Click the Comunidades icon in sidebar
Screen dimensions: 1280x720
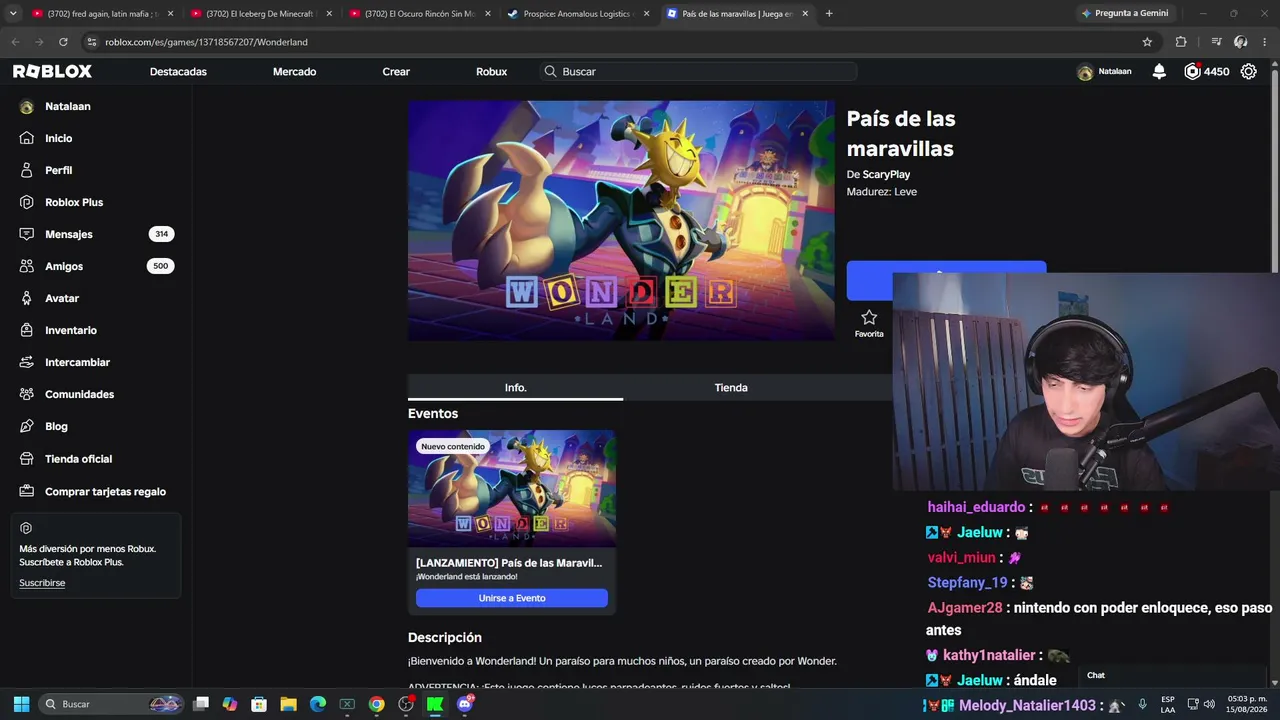27,394
